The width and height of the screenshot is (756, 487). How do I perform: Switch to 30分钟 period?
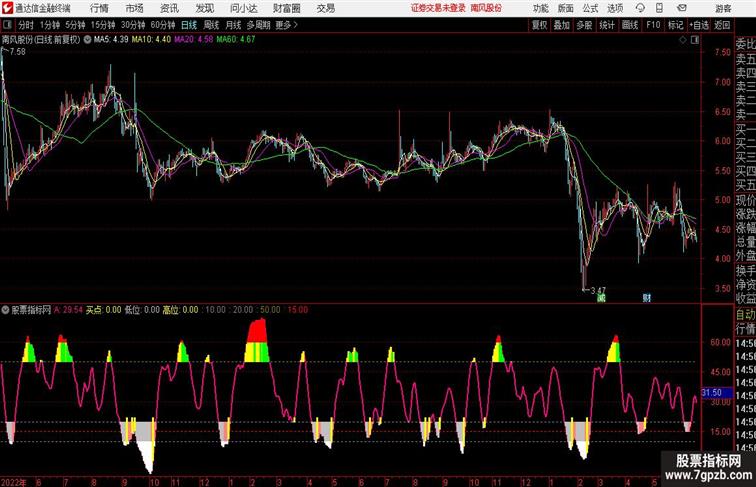[x=133, y=25]
